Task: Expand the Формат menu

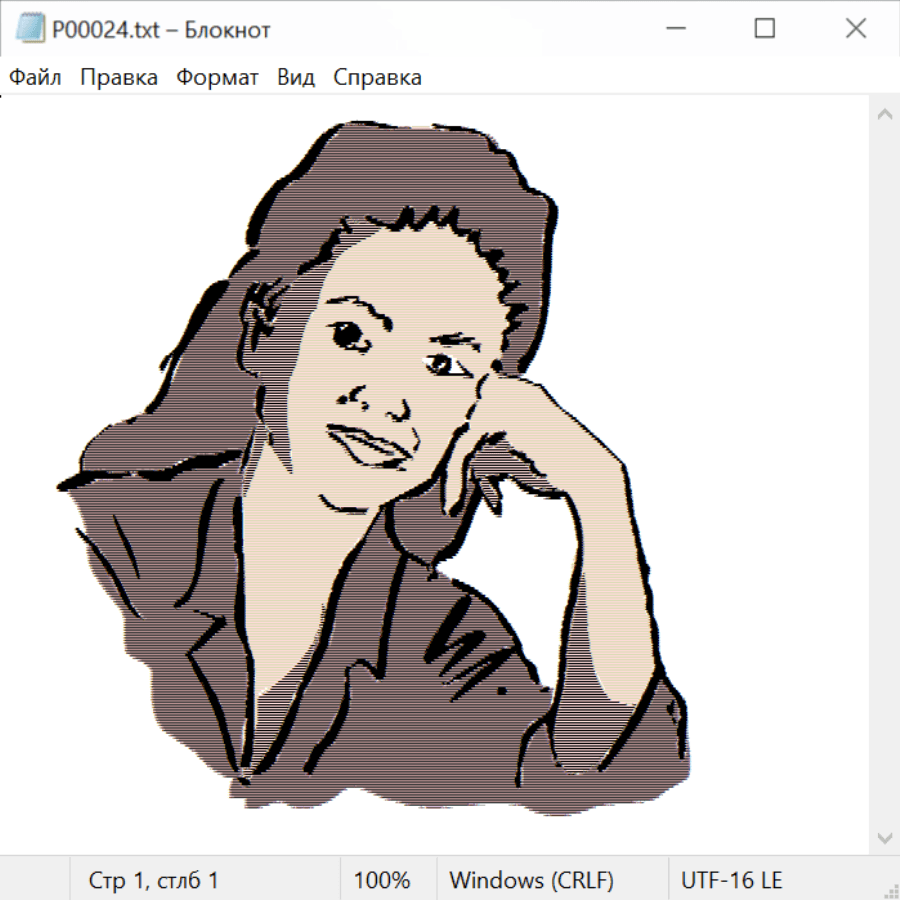Action: coord(217,77)
